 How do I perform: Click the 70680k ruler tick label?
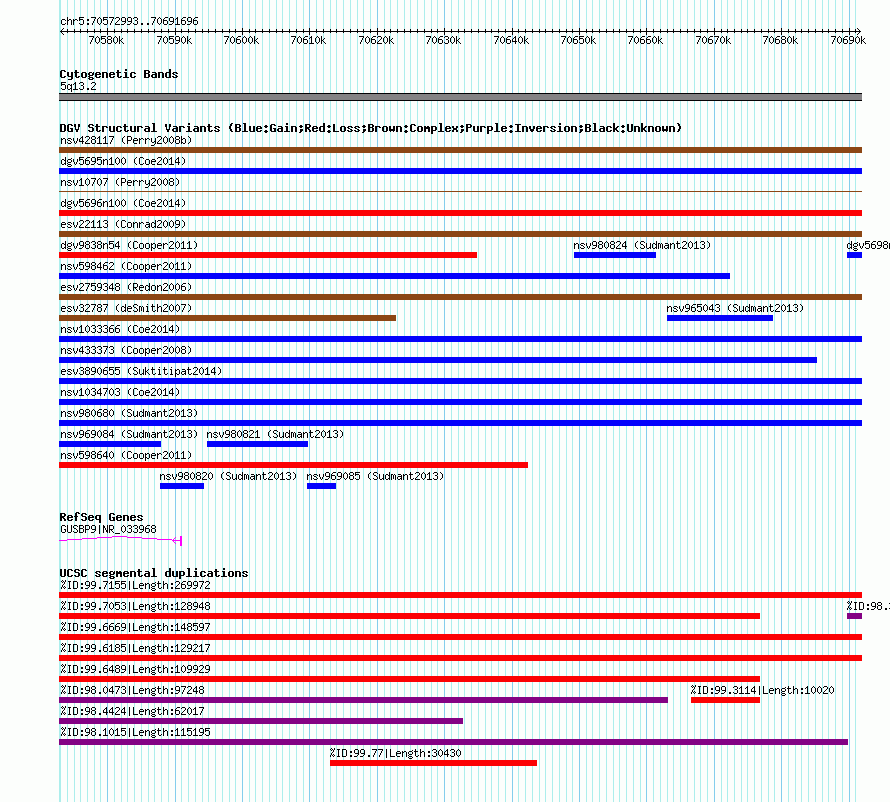pyautogui.click(x=780, y=40)
